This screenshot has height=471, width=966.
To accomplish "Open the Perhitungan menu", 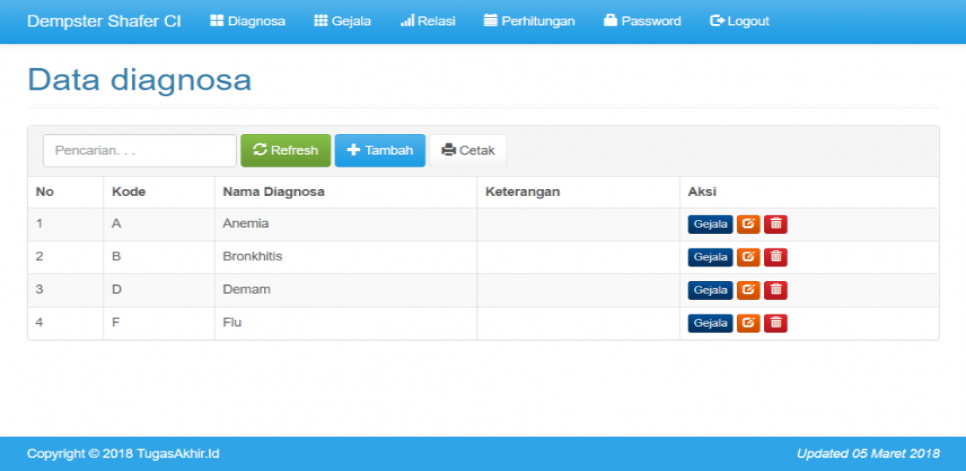I will 529,21.
